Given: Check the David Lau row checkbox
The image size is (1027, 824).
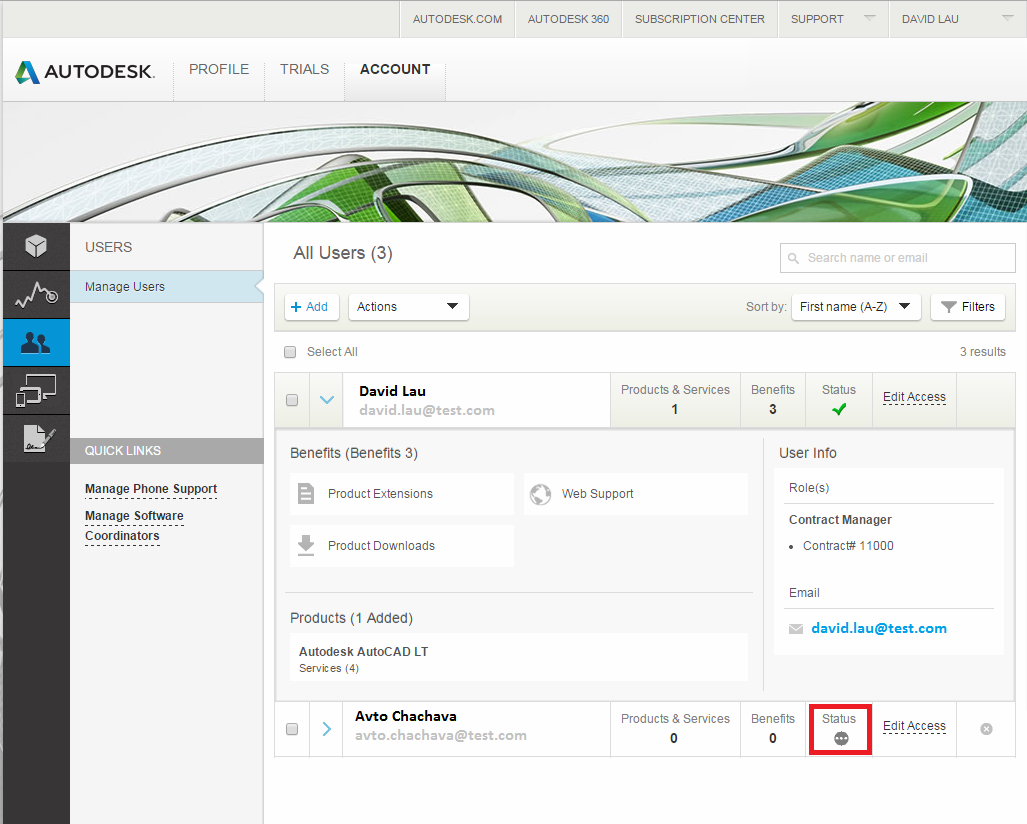Looking at the screenshot, I should point(292,400).
